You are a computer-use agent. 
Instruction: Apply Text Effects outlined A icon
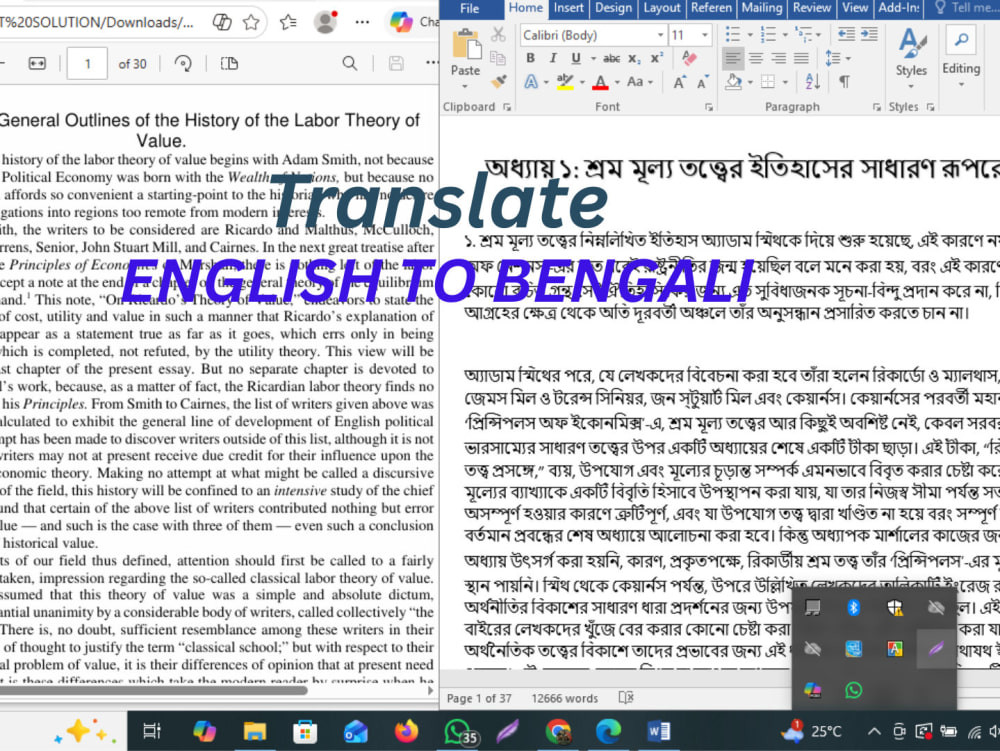(531, 82)
